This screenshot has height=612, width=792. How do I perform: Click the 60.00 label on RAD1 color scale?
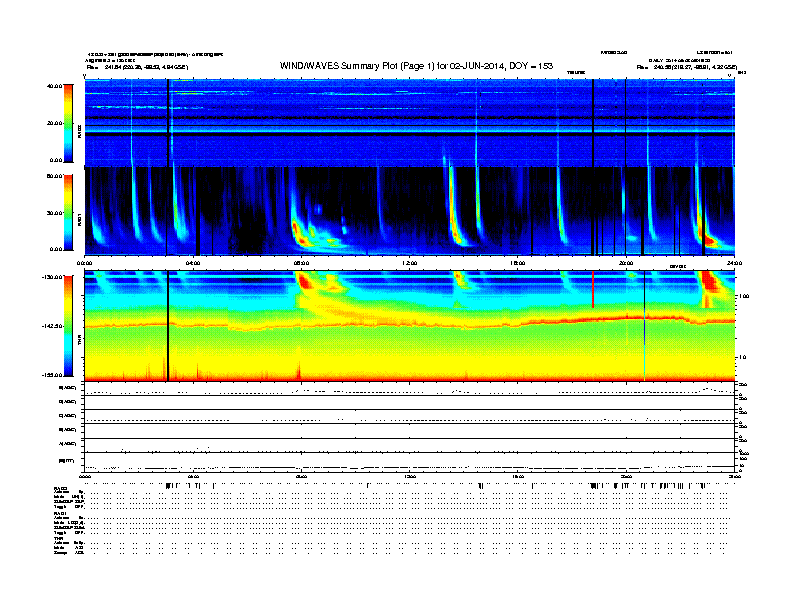pos(54,176)
